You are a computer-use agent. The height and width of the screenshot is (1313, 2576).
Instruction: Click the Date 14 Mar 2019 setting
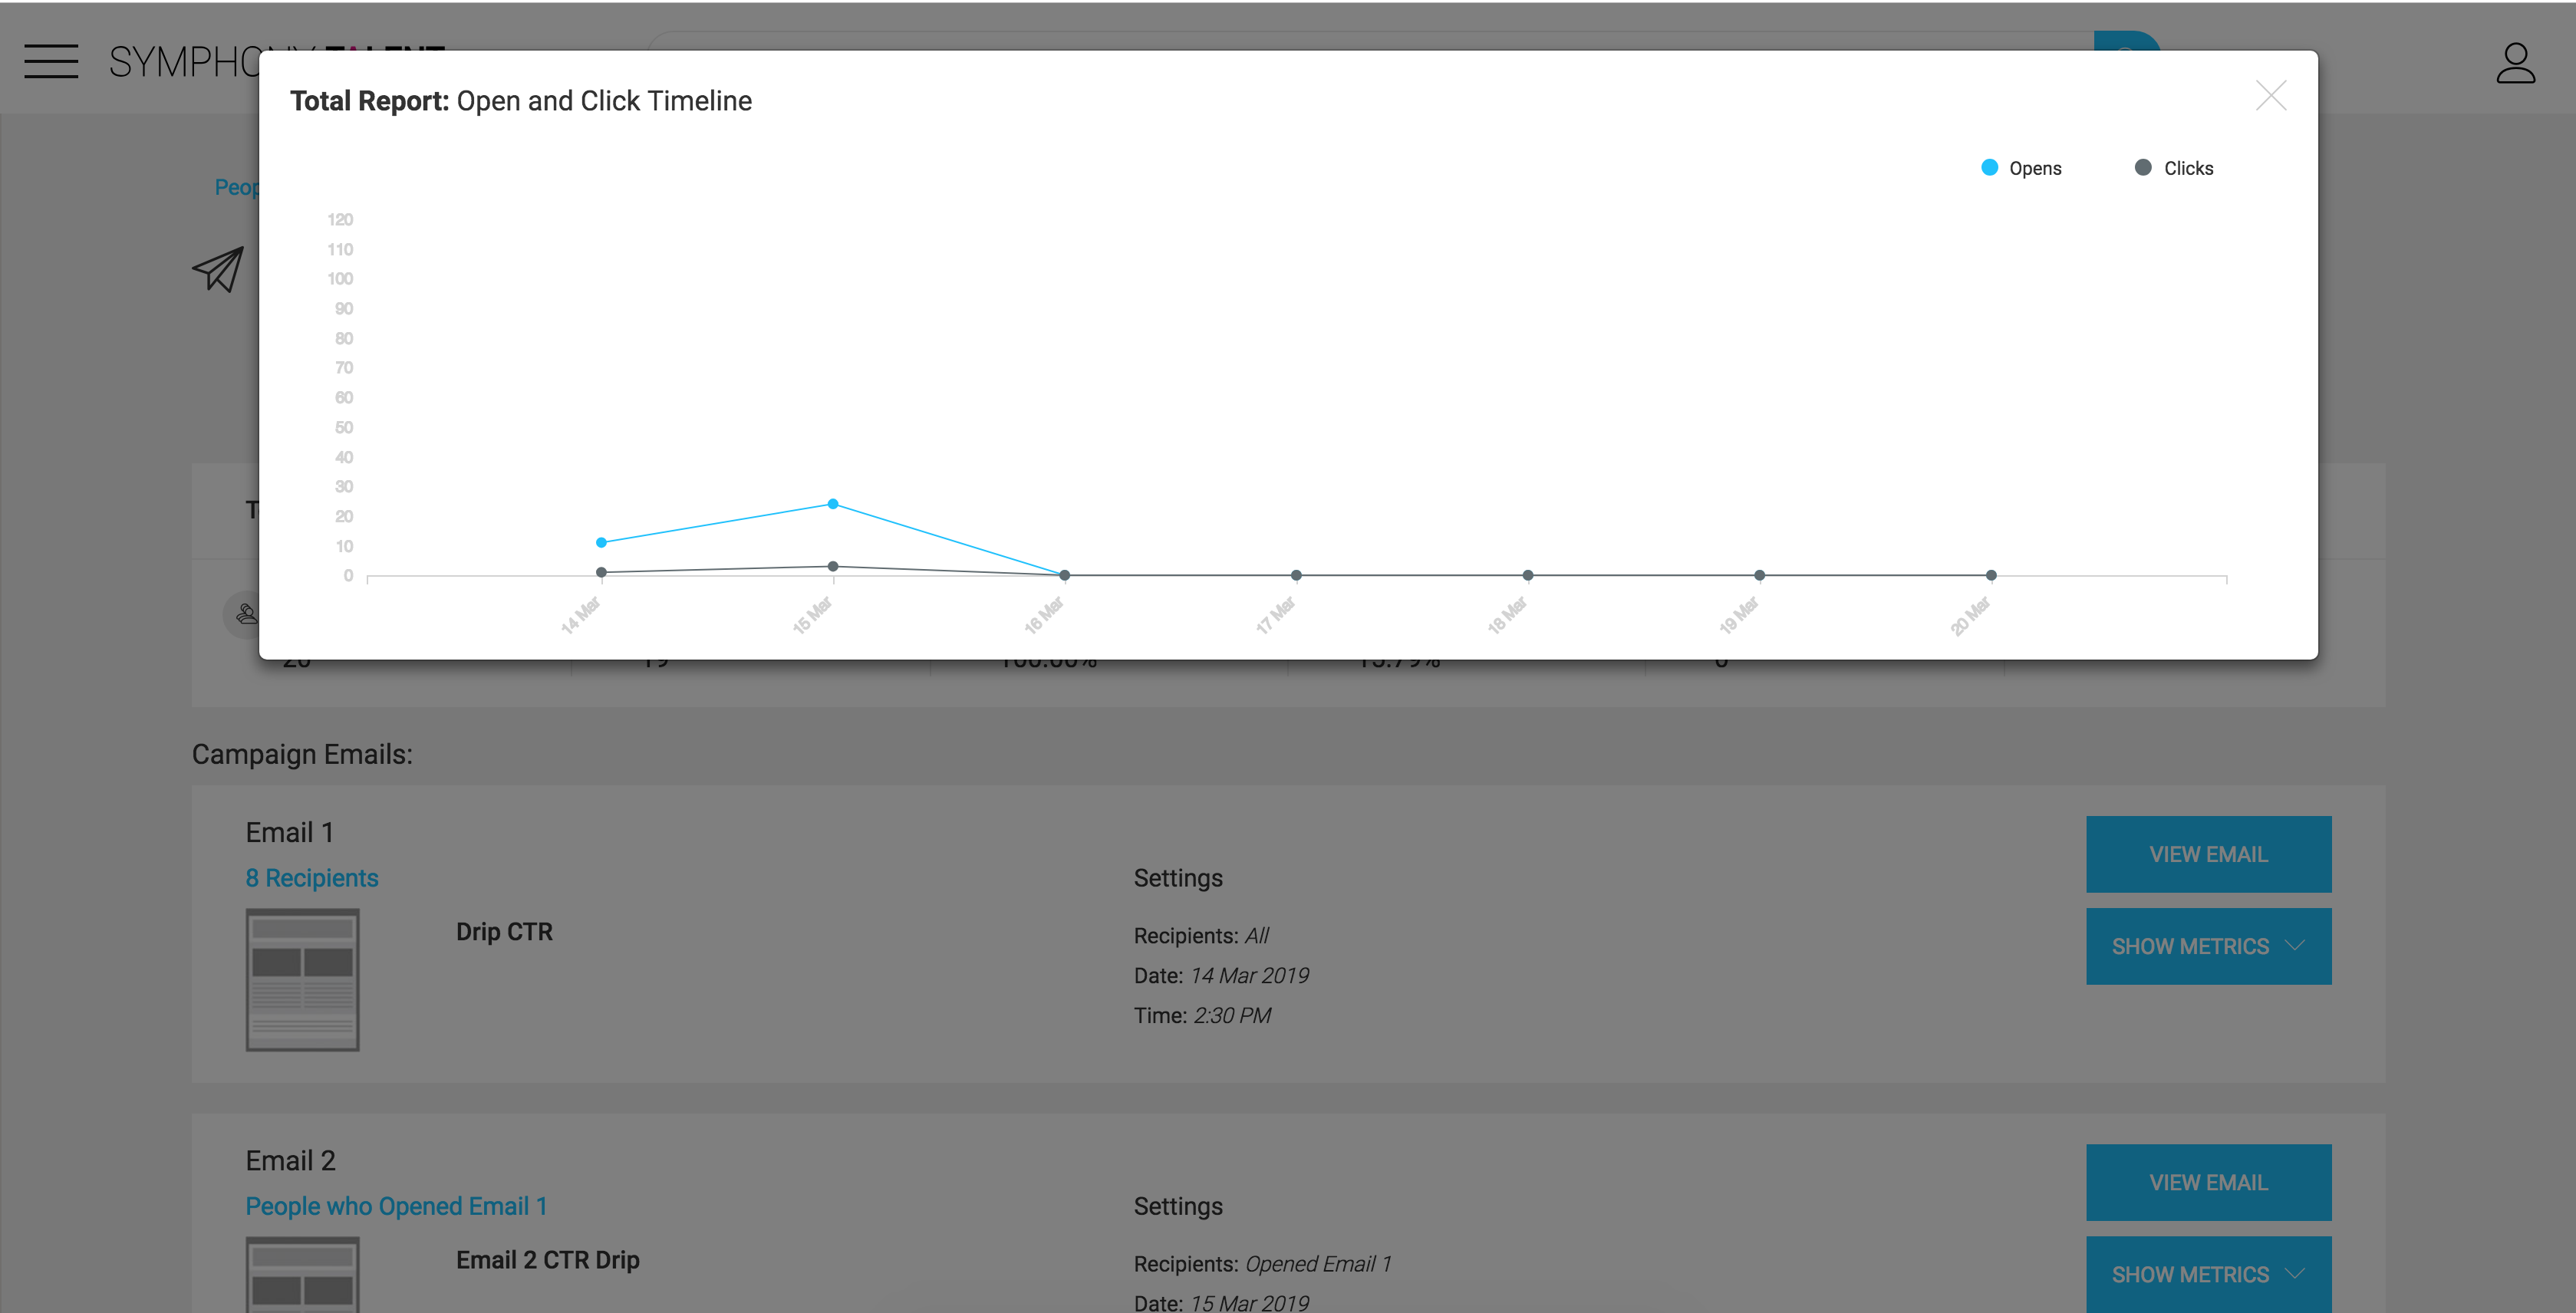[x=1221, y=975]
